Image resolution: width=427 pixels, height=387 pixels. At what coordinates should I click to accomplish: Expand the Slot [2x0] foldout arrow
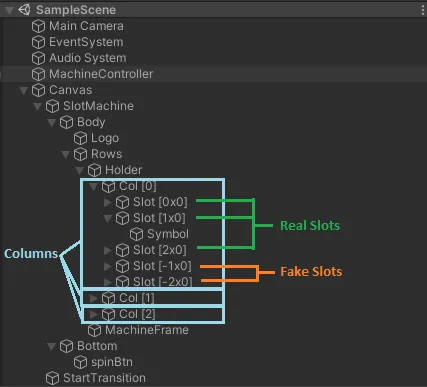[x=107, y=250]
